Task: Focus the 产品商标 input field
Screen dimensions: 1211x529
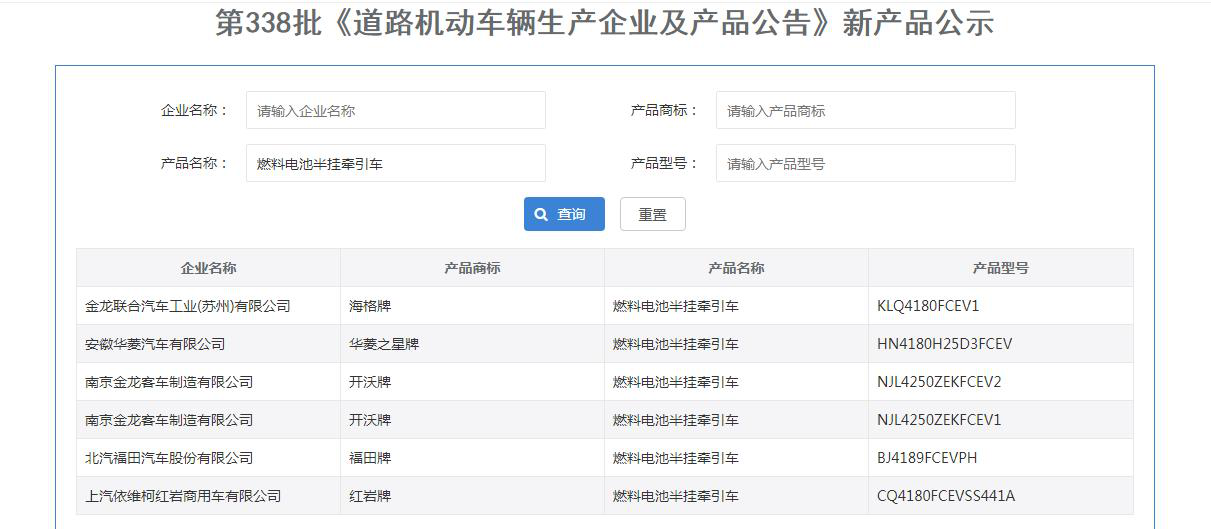Action: click(x=866, y=110)
